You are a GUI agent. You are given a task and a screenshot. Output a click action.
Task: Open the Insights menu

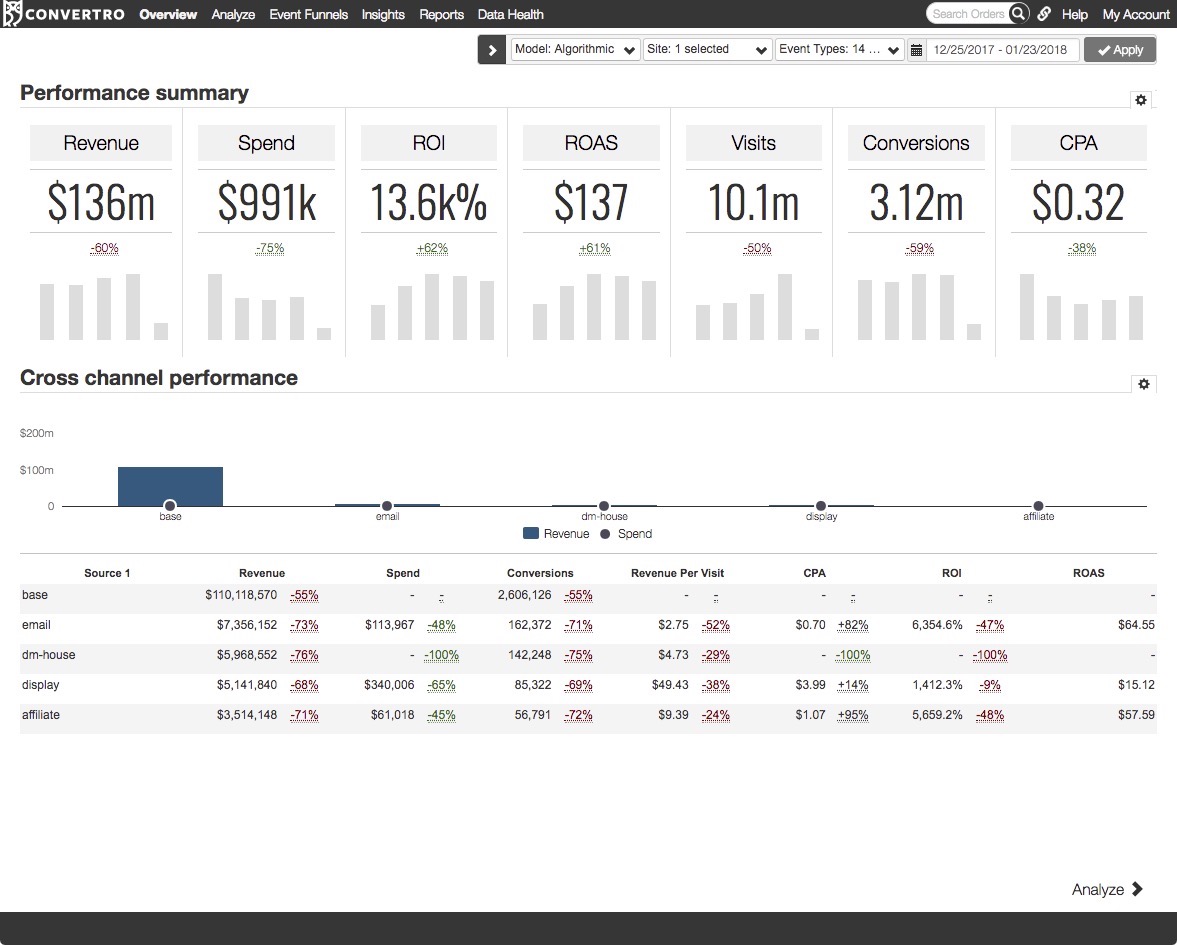click(x=383, y=14)
